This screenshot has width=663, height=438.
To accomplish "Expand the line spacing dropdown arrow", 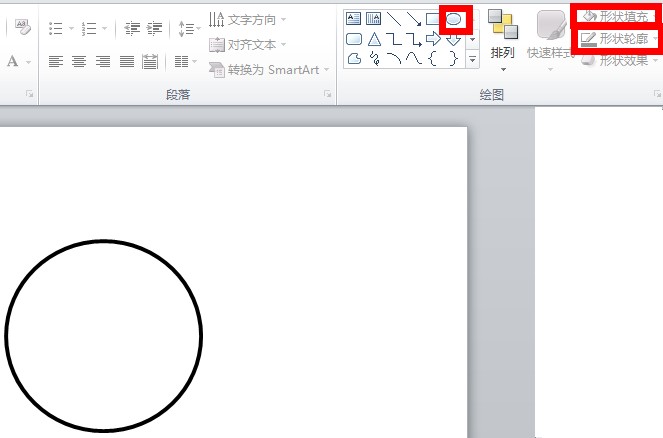I will pos(198,28).
